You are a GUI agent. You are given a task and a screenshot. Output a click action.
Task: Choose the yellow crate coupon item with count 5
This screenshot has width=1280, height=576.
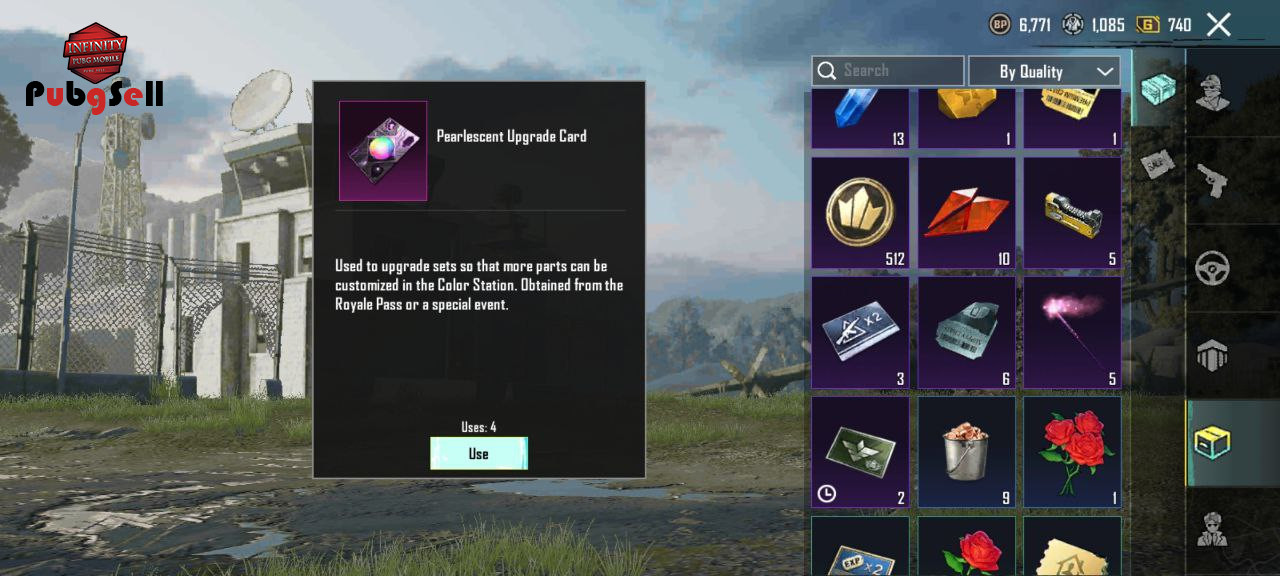pyautogui.click(x=1072, y=213)
